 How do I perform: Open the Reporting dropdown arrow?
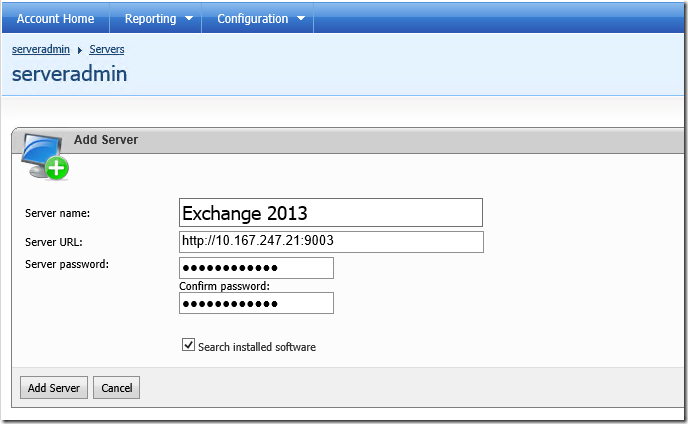click(189, 18)
